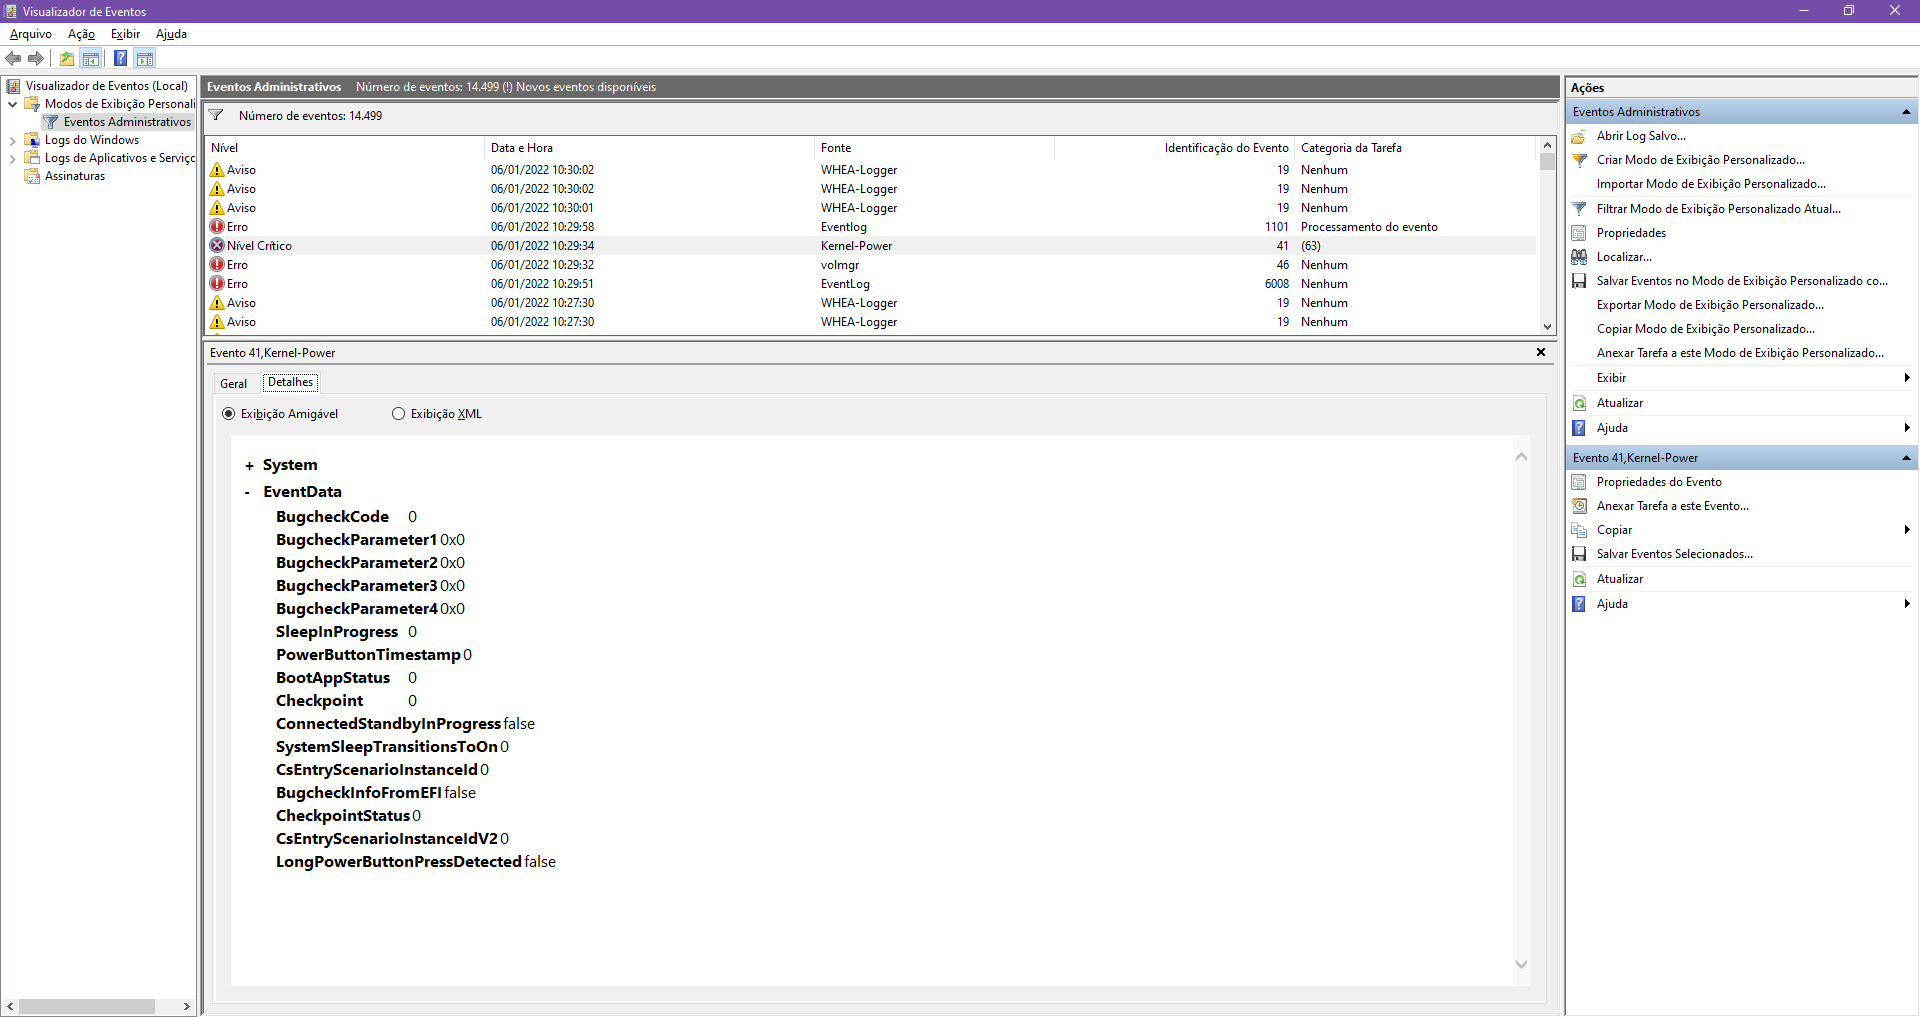Screen dimensions: 1920x1017
Task: Select the Exibição Amigável radio button
Action: pyautogui.click(x=229, y=414)
